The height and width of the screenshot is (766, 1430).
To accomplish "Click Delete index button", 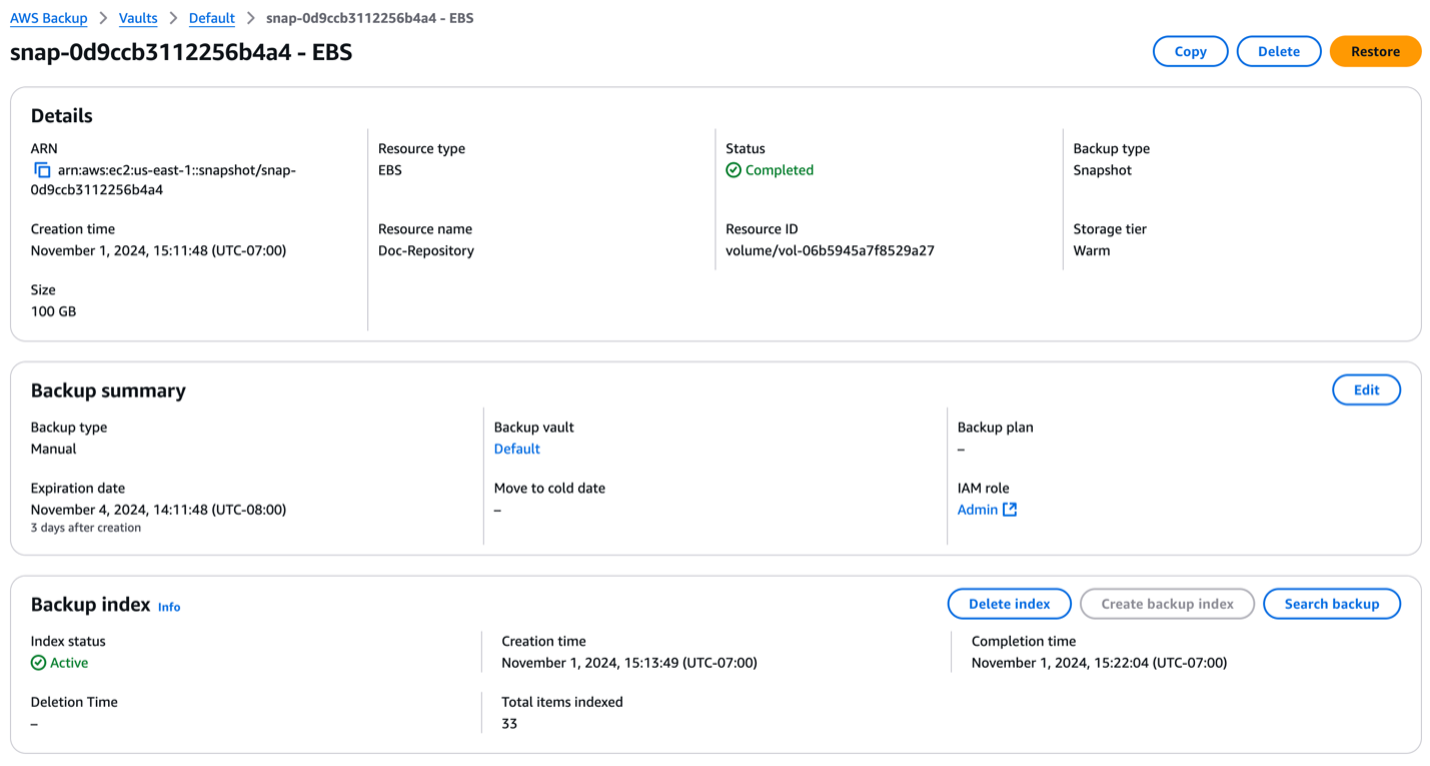I will pyautogui.click(x=1009, y=604).
